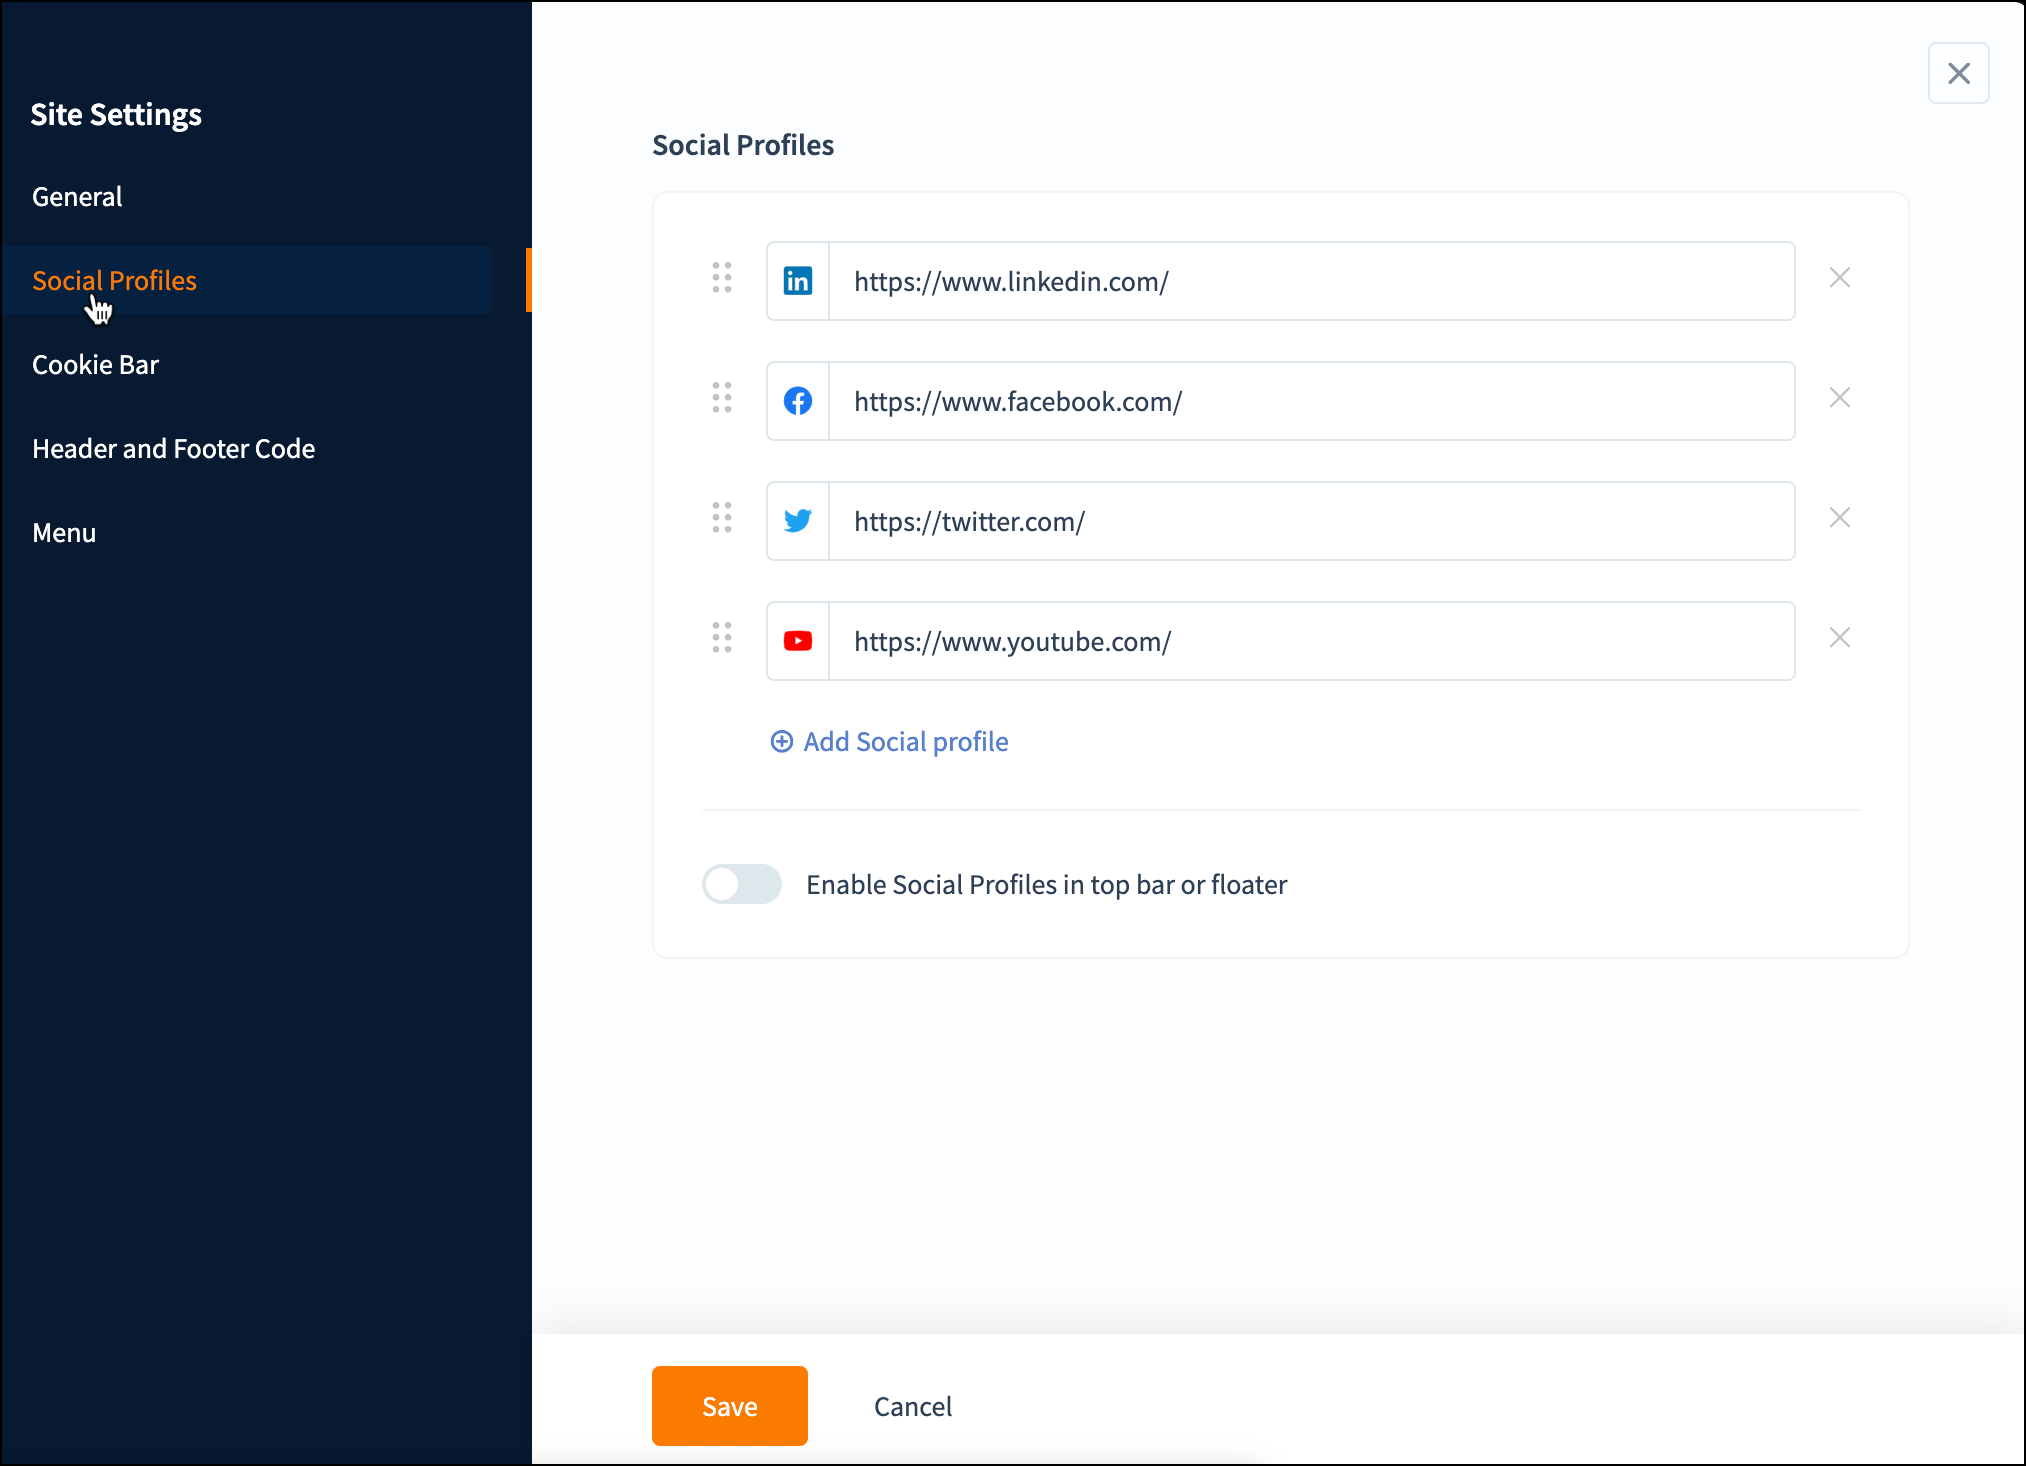Click the Facebook icon beside its URL
Viewport: 2026px width, 1466px height.
point(798,401)
